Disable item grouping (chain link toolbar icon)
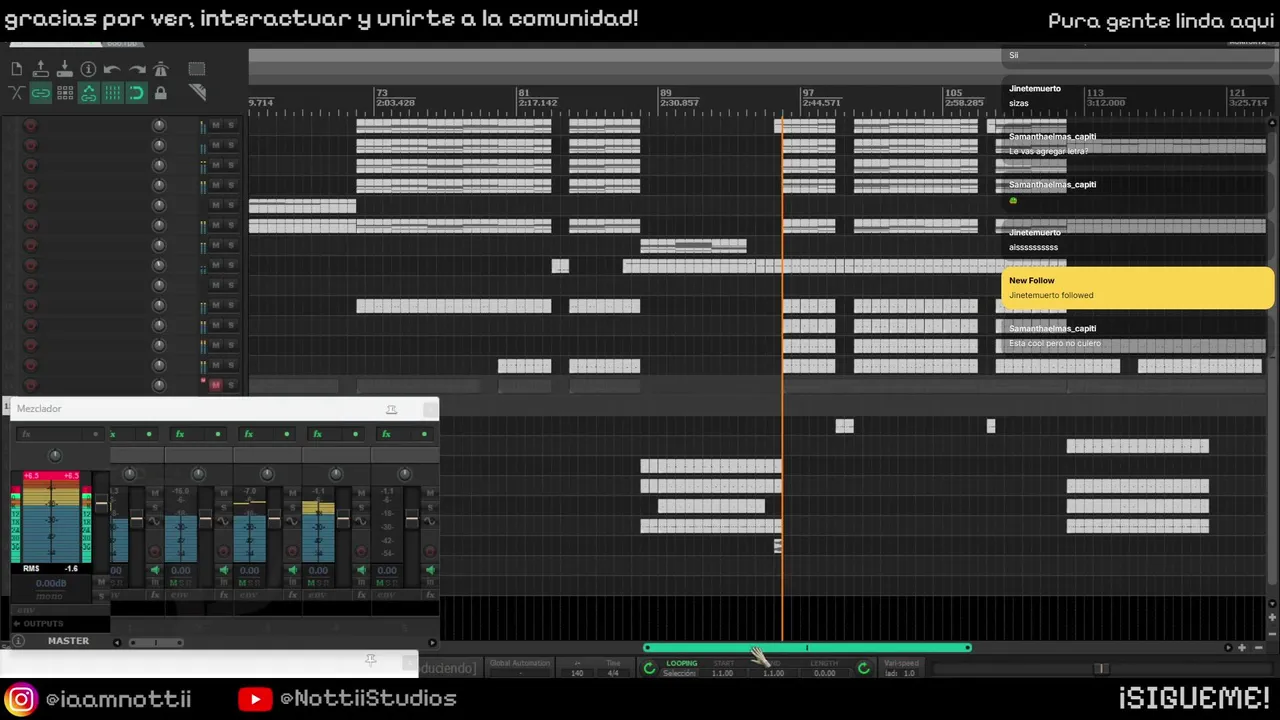1280x720 pixels. pos(41,93)
